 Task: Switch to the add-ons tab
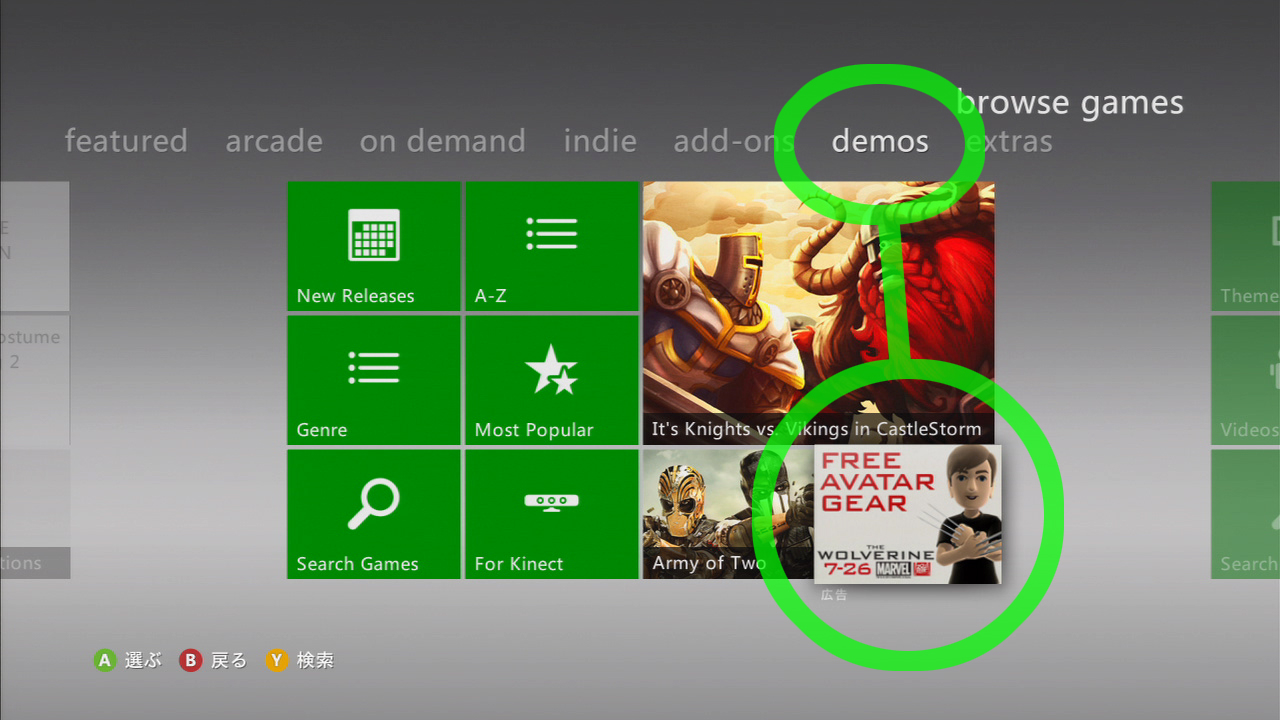click(734, 141)
